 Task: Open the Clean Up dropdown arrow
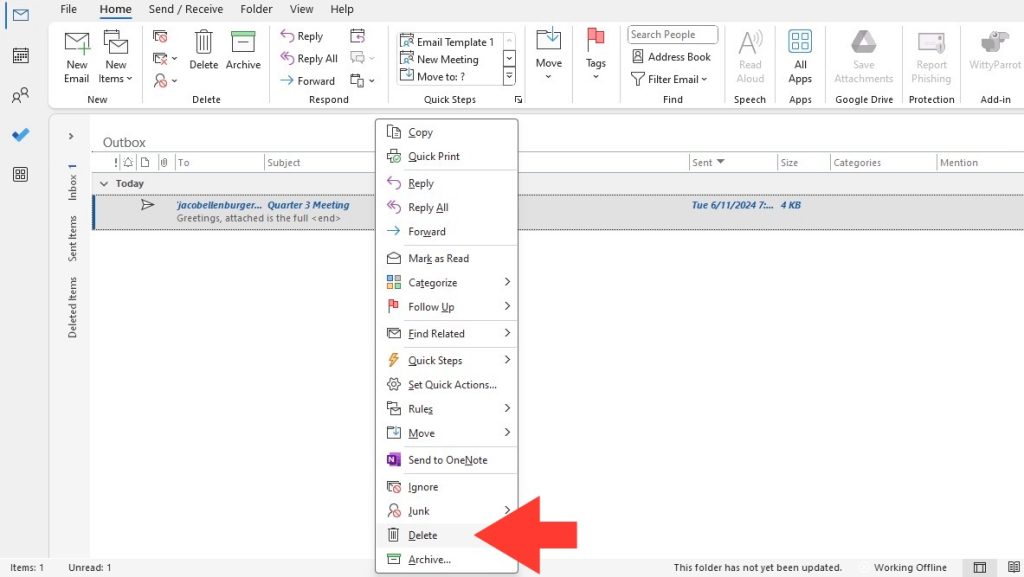tap(174, 59)
